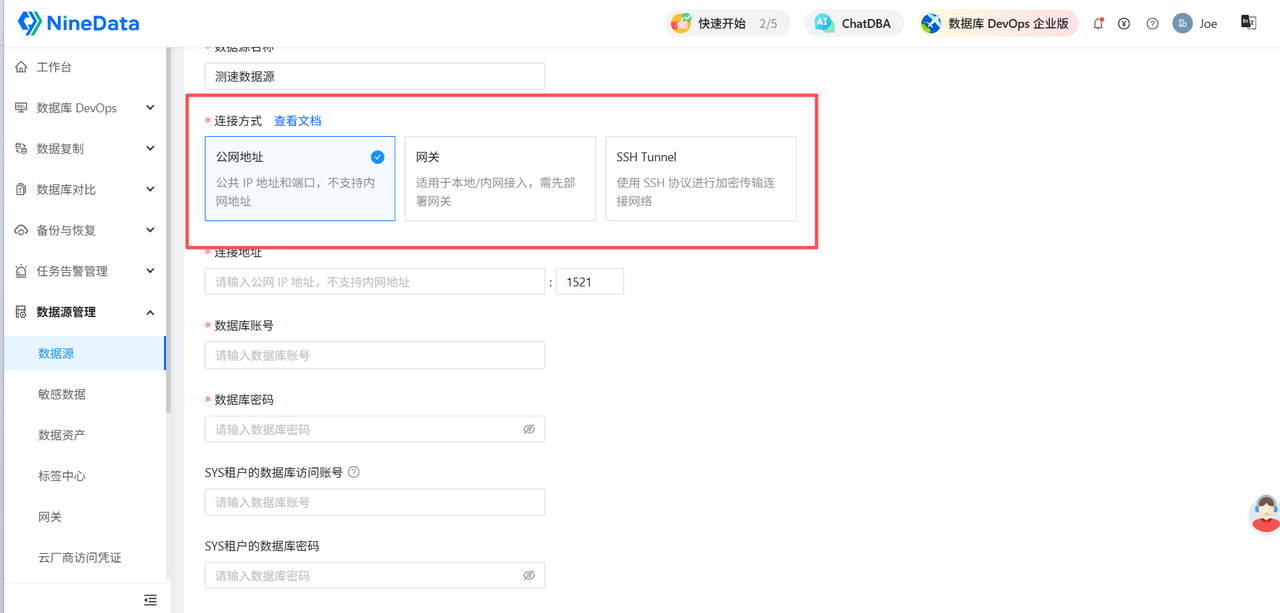
Task: Click the port field showing 1521
Action: (x=590, y=282)
